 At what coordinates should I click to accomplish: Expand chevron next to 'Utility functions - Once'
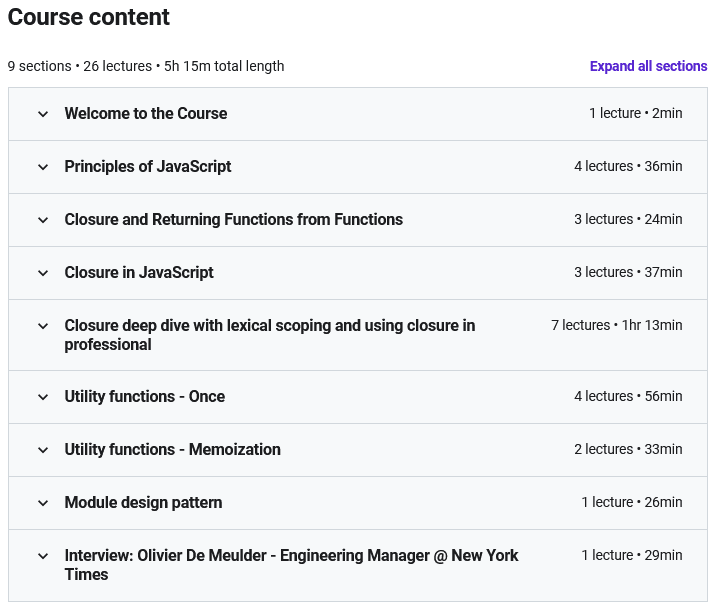[x=43, y=397]
